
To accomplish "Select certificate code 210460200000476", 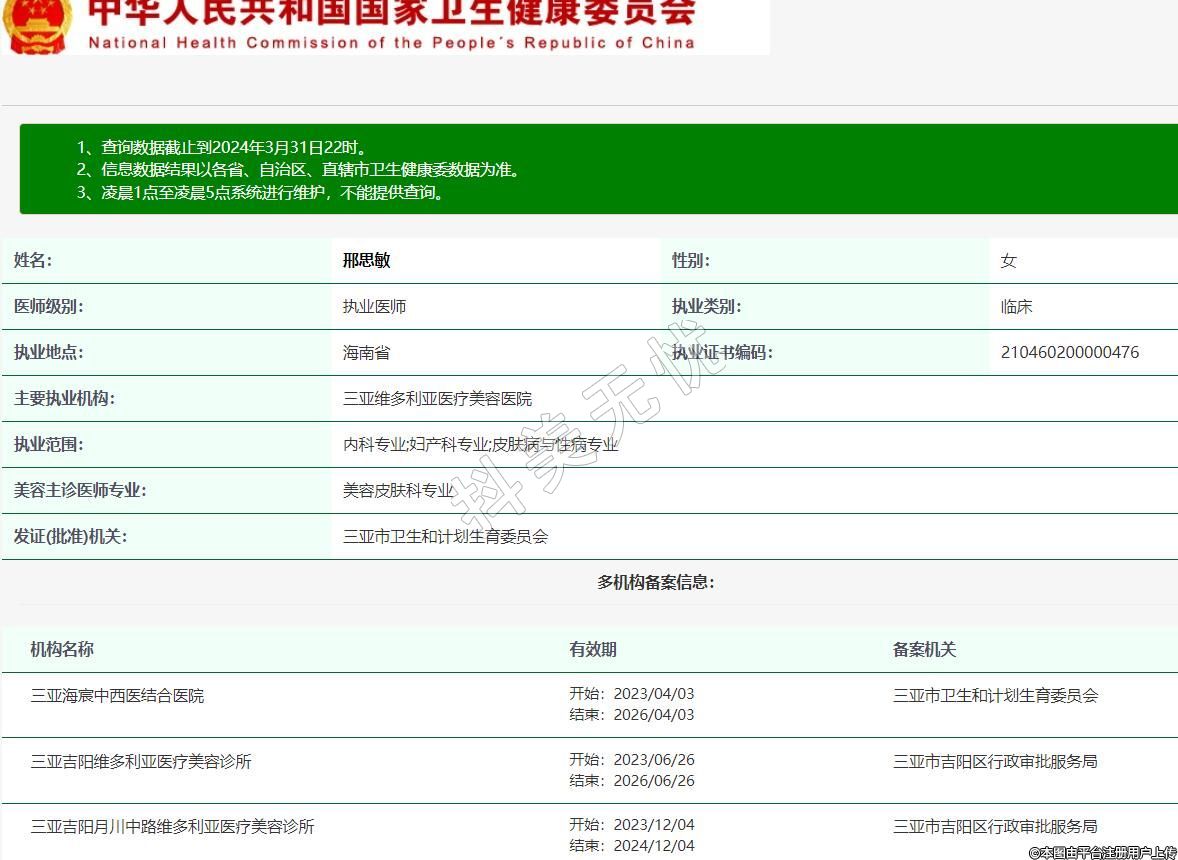I will [1069, 353].
